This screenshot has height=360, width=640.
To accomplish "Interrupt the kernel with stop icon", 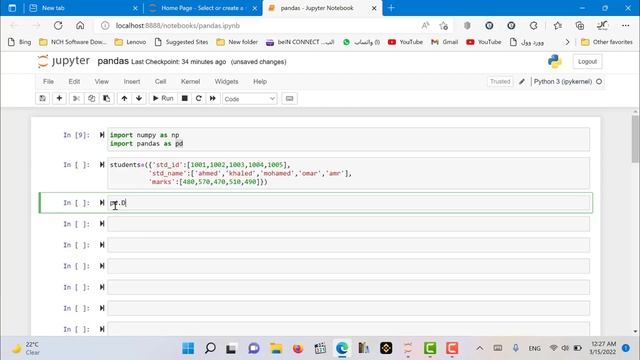I will 184,98.
